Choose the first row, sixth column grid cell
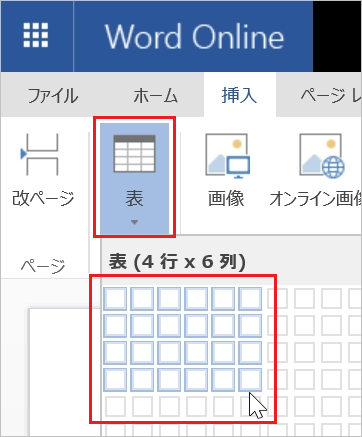This screenshot has height=437, width=362. 250,299
